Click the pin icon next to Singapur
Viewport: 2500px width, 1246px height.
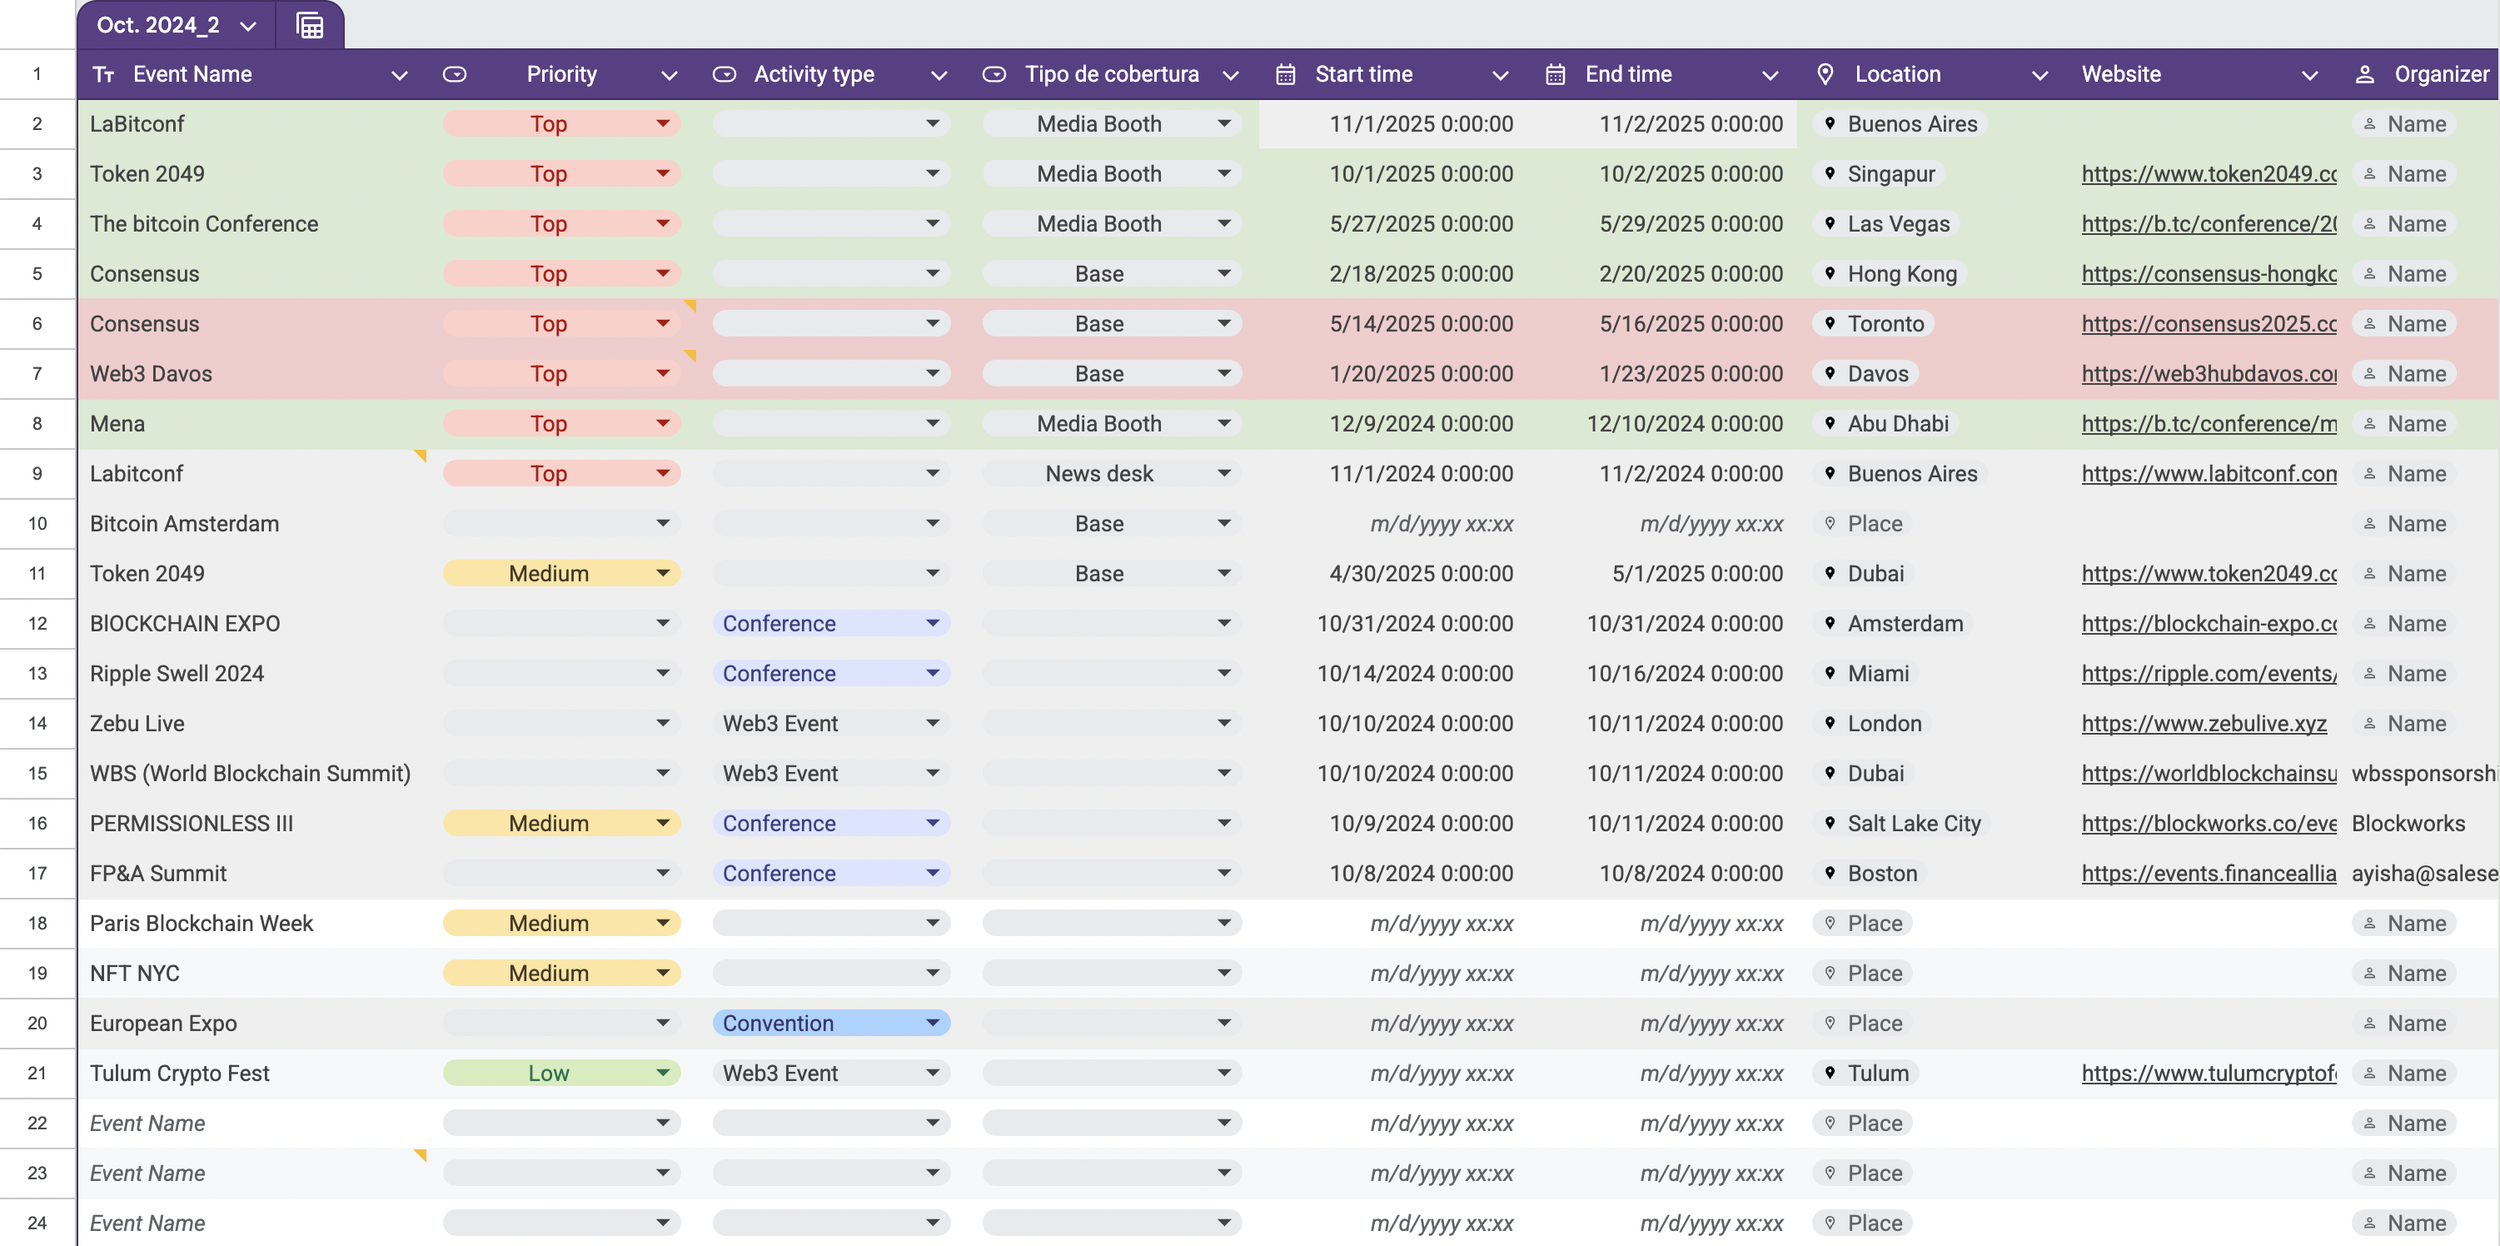(1830, 173)
